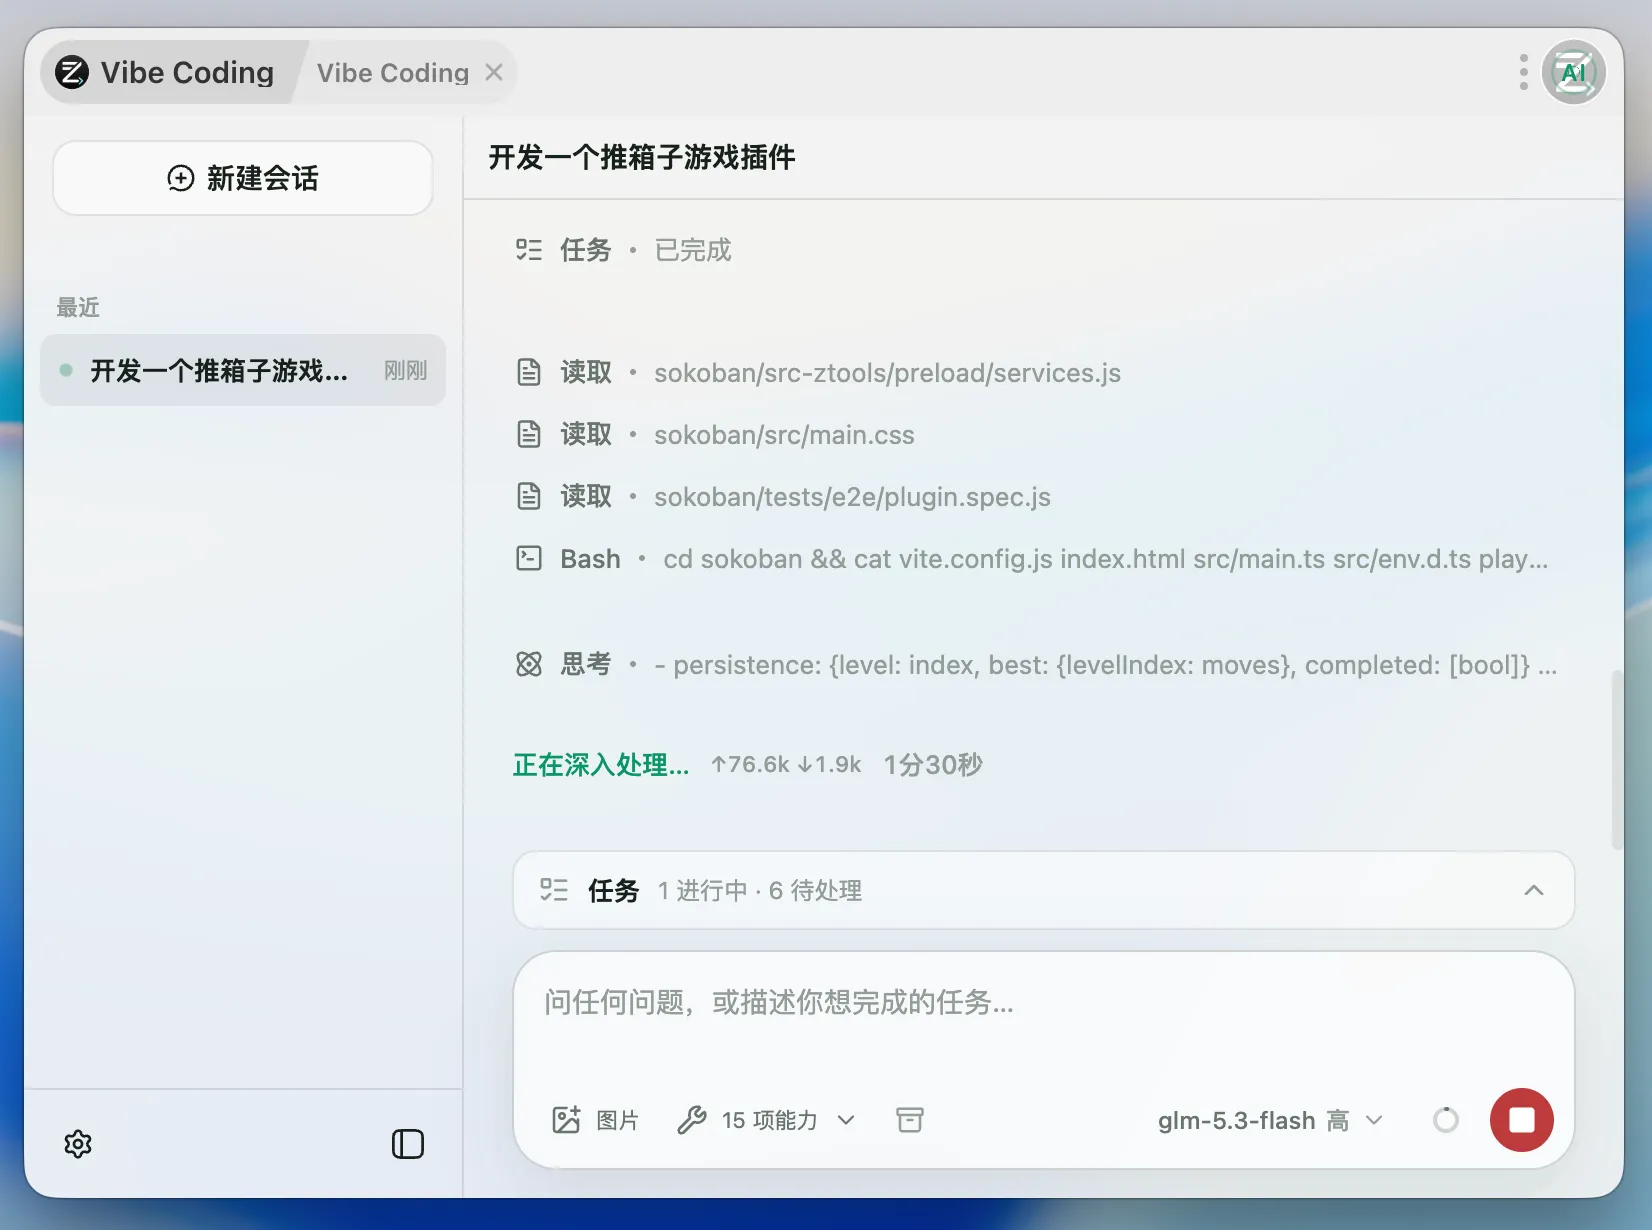Open the three-dot more options menu
Screen dimensions: 1652x1230
click(1523, 72)
